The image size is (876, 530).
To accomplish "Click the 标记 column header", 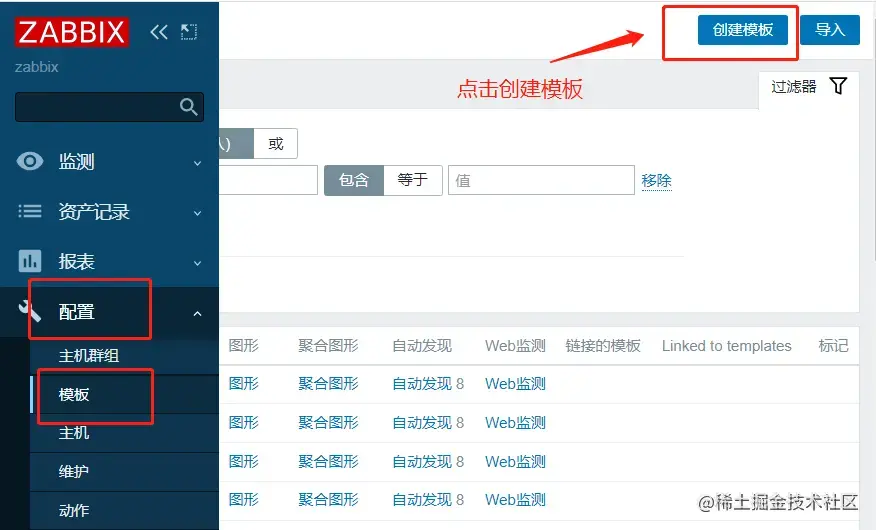I will coord(833,346).
